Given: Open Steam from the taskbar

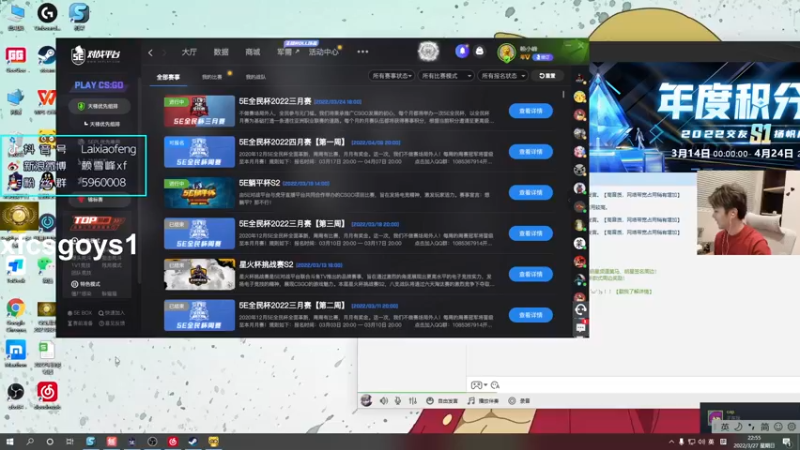Looking at the screenshot, I should click(x=193, y=442).
